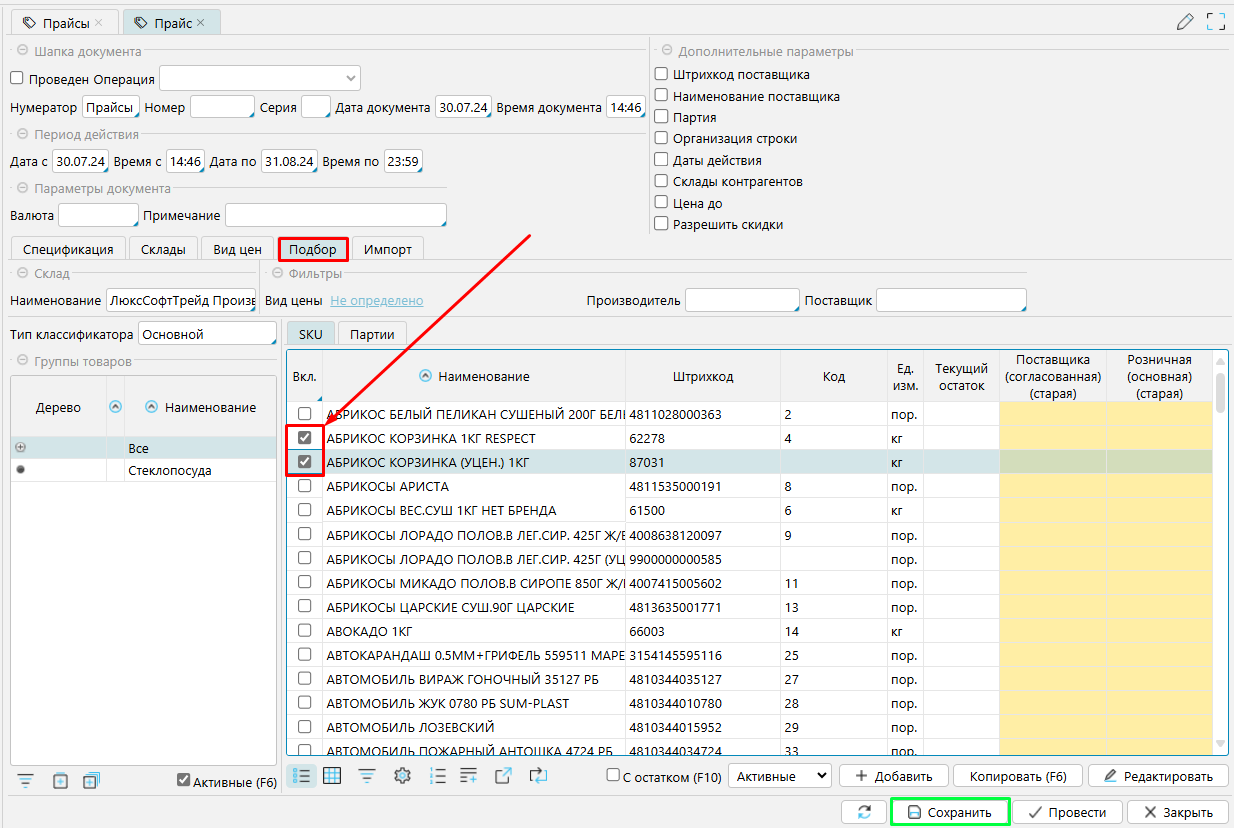
Task: Click the product table vertical scrollbar
Action: coord(1220,392)
